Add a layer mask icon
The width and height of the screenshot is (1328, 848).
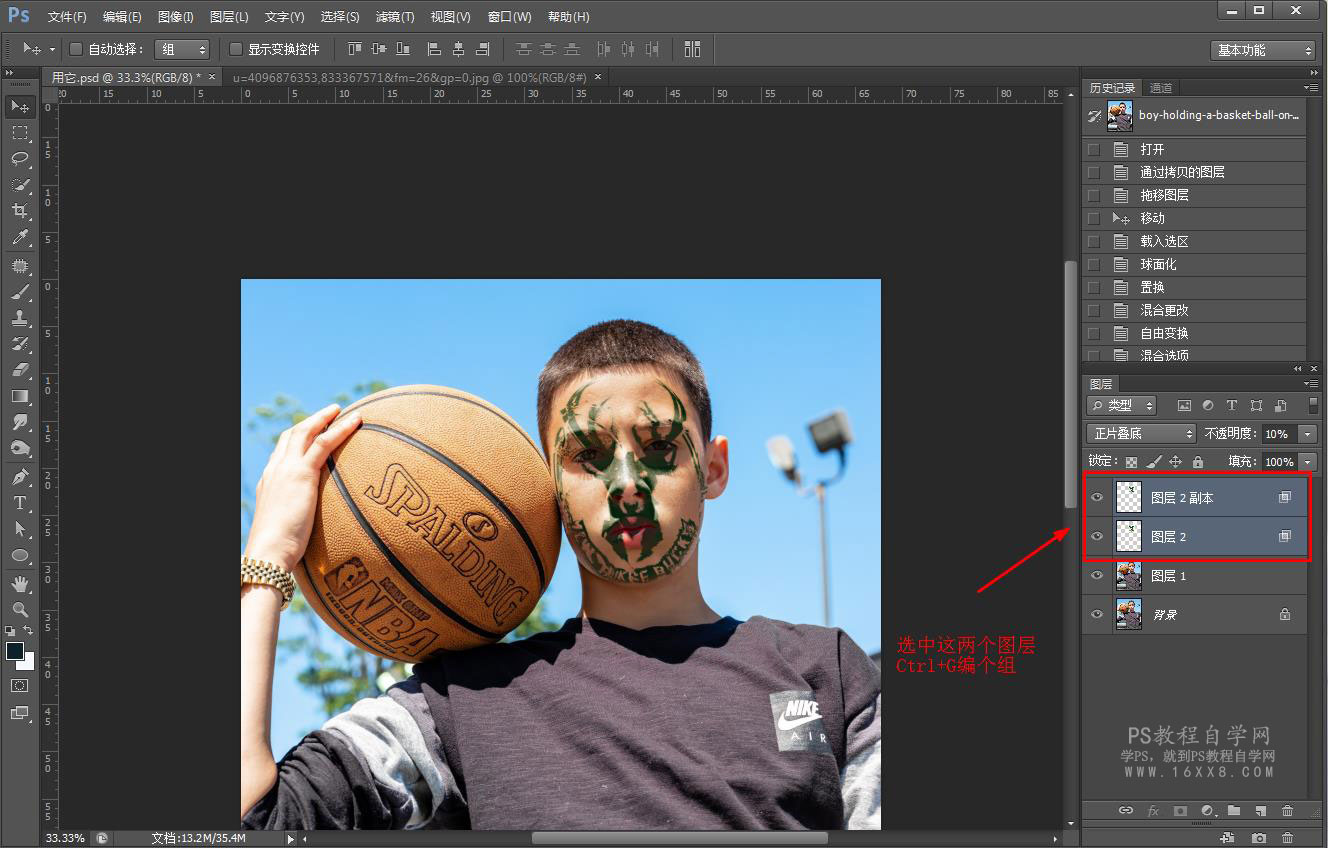1180,810
